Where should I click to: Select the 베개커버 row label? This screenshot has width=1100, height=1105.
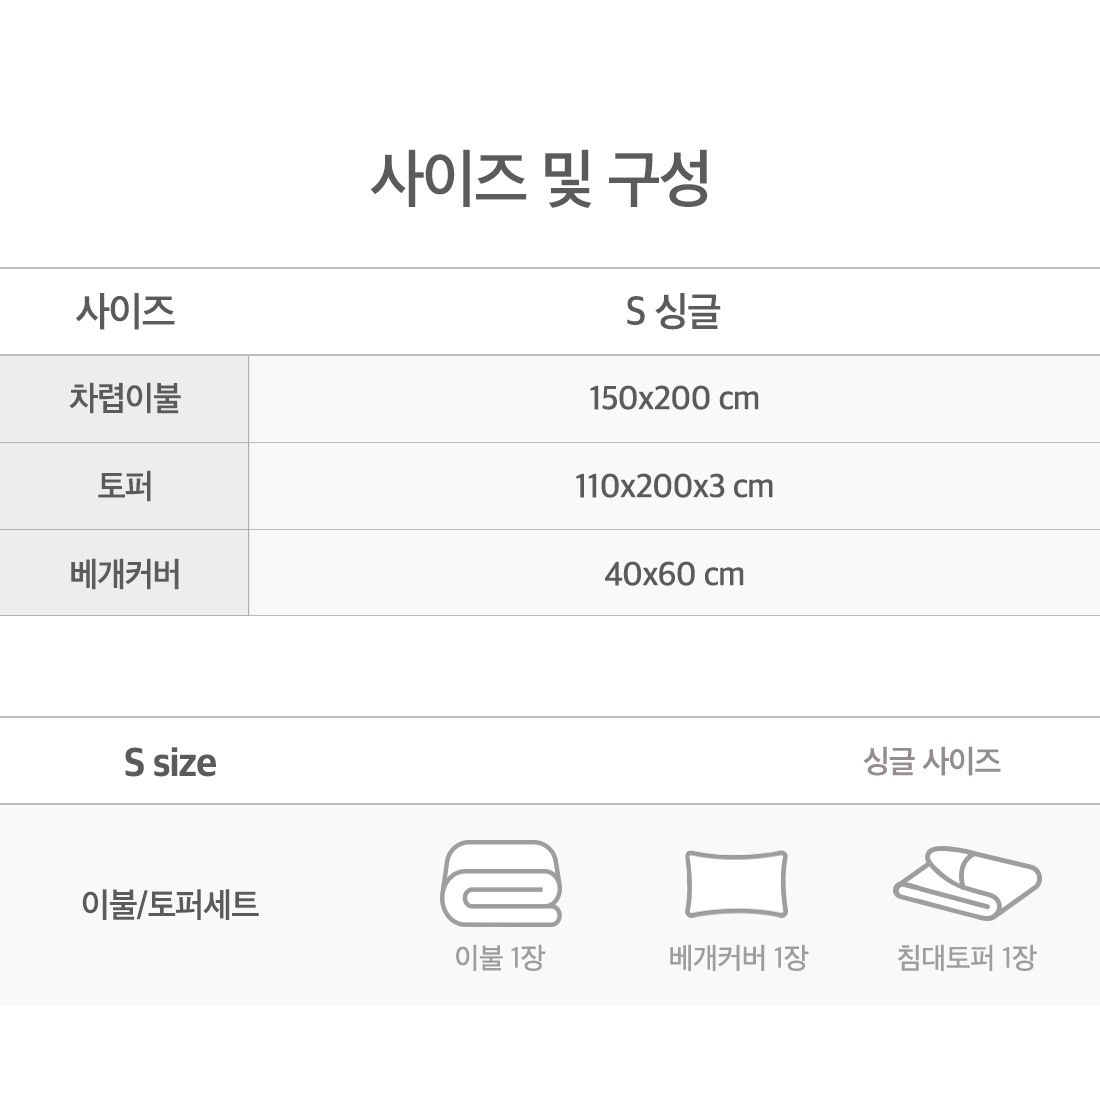125,574
